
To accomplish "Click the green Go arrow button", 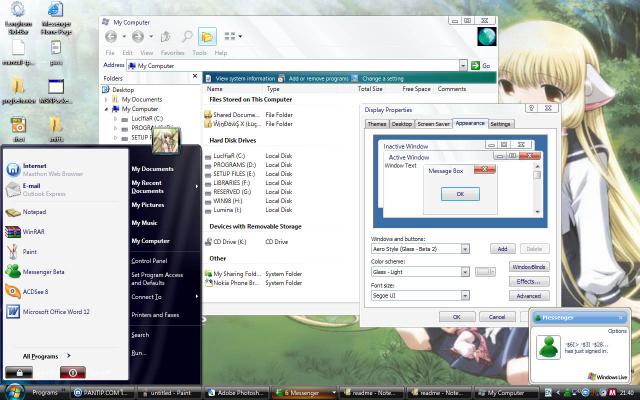I will 475,65.
